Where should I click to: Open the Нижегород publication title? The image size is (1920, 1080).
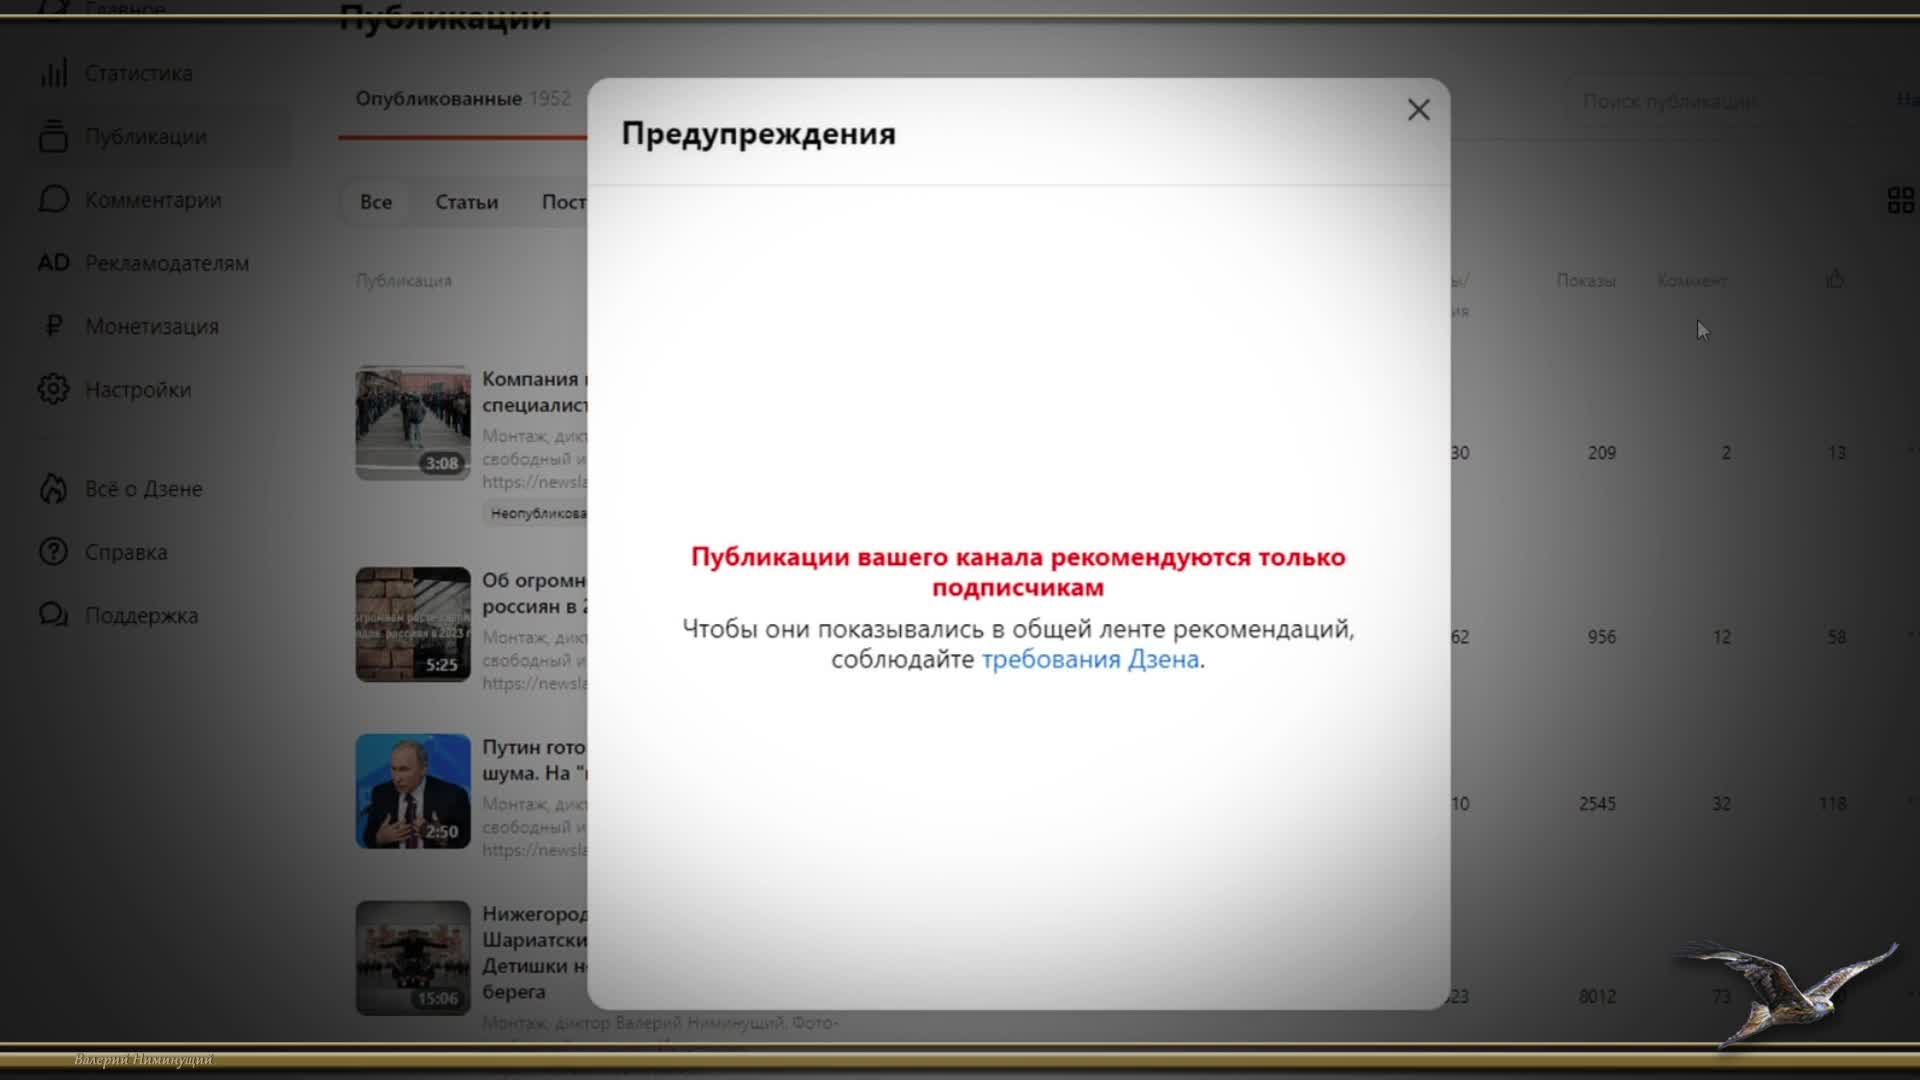pyautogui.click(x=535, y=952)
